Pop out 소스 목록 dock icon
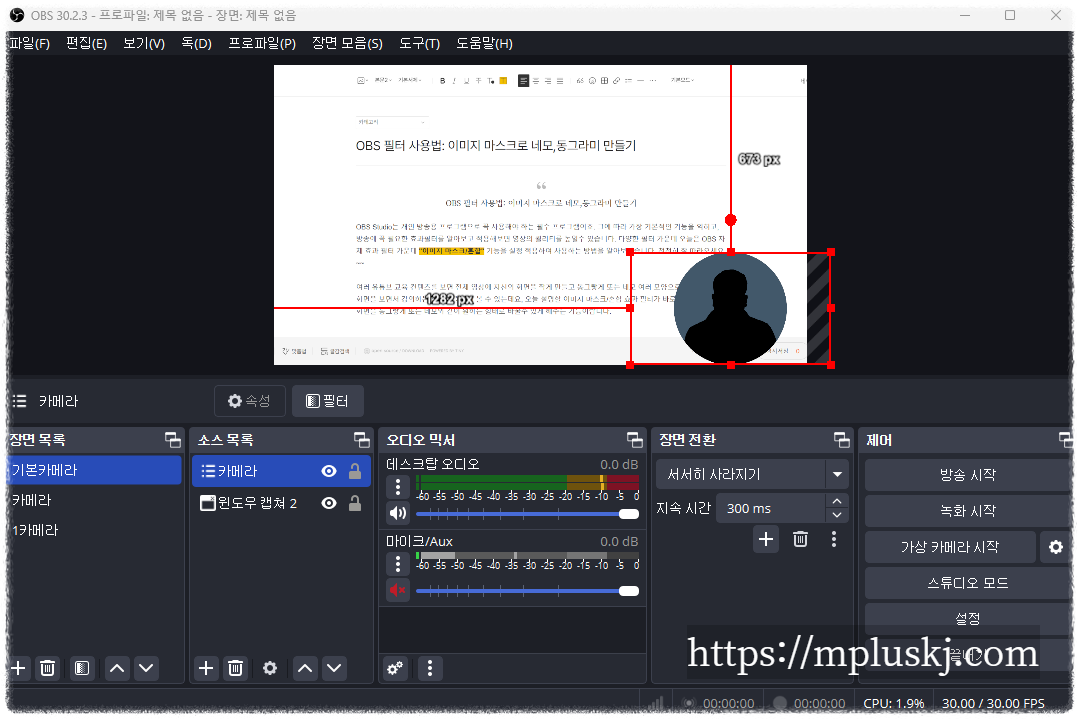The width and height of the screenshot is (1080, 719). (x=362, y=439)
